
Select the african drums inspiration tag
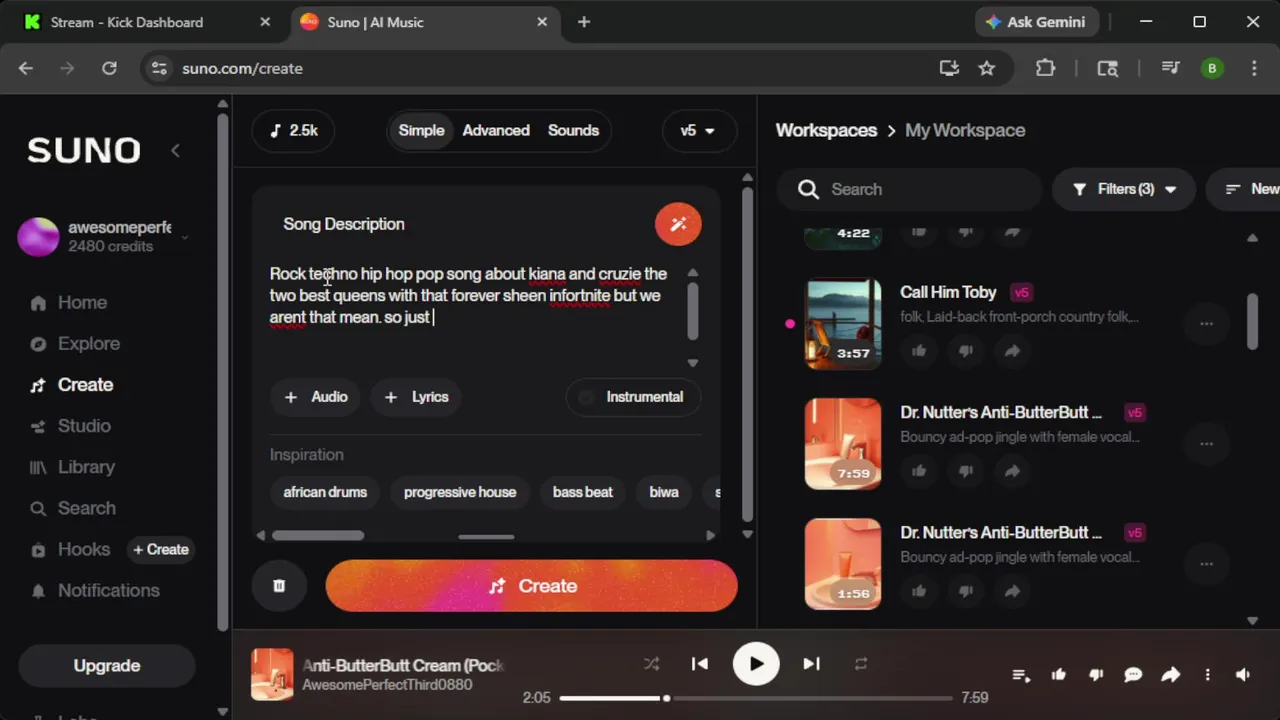point(325,492)
